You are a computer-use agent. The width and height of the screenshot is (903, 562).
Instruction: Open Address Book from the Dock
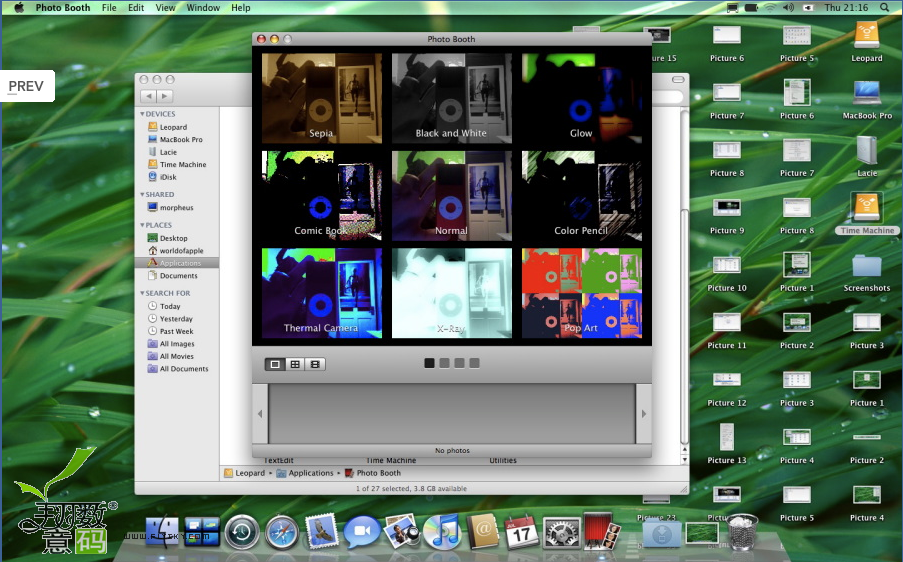pos(483,531)
